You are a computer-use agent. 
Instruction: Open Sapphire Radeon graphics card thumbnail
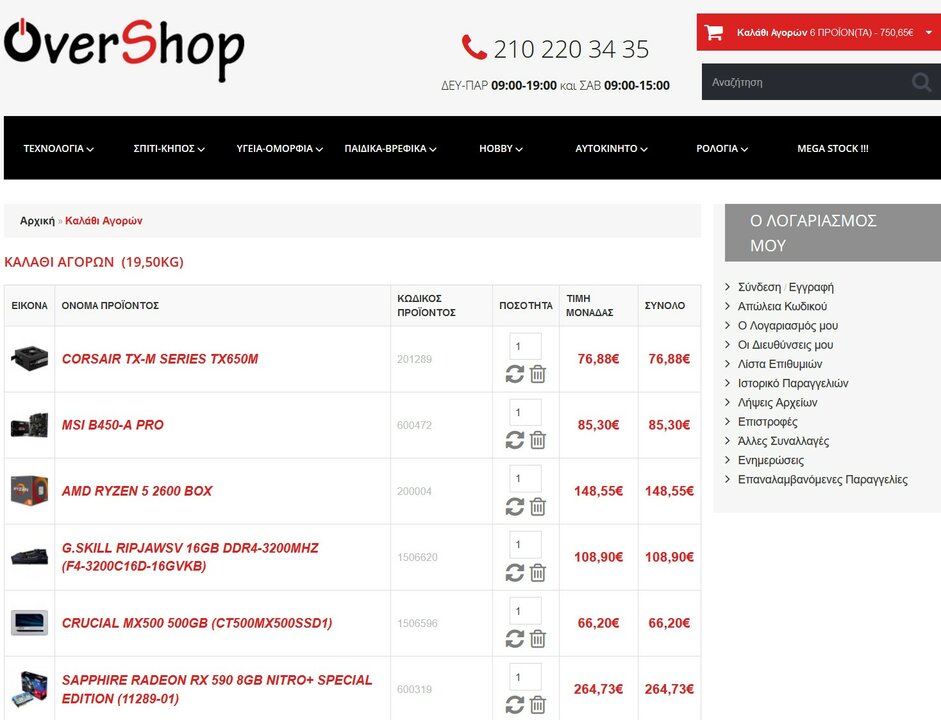(x=29, y=688)
